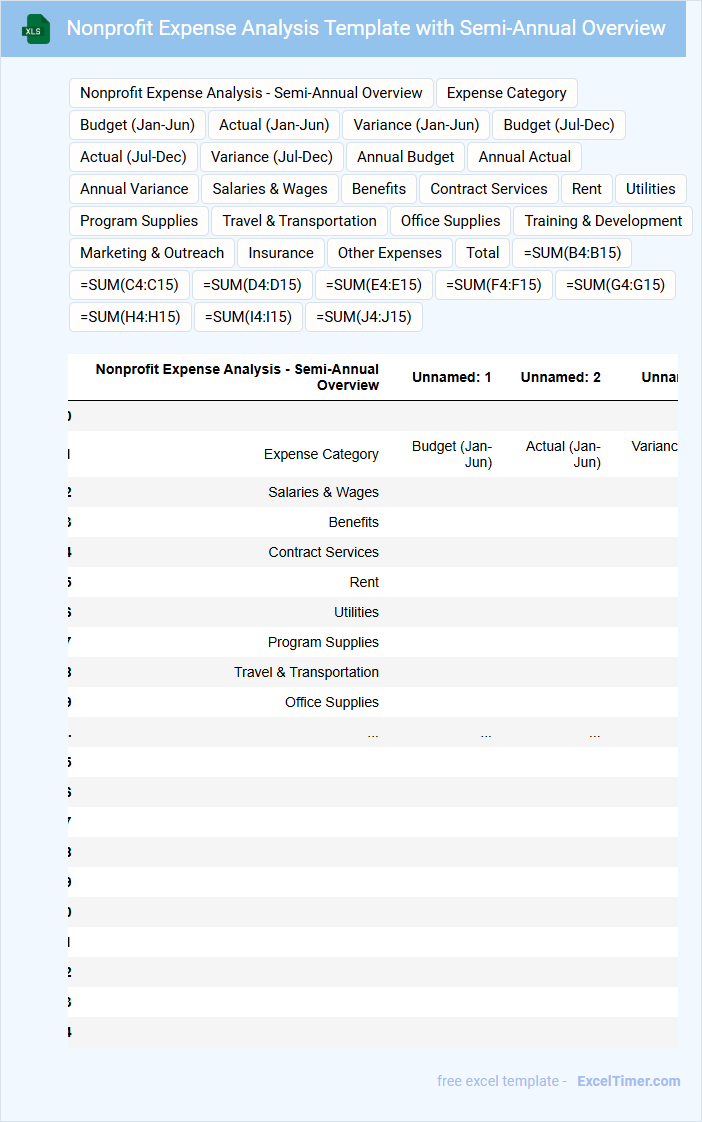This screenshot has height=1122, width=702.
Task: Select the 'Travel & Transportation' table row
Action: tap(373, 673)
